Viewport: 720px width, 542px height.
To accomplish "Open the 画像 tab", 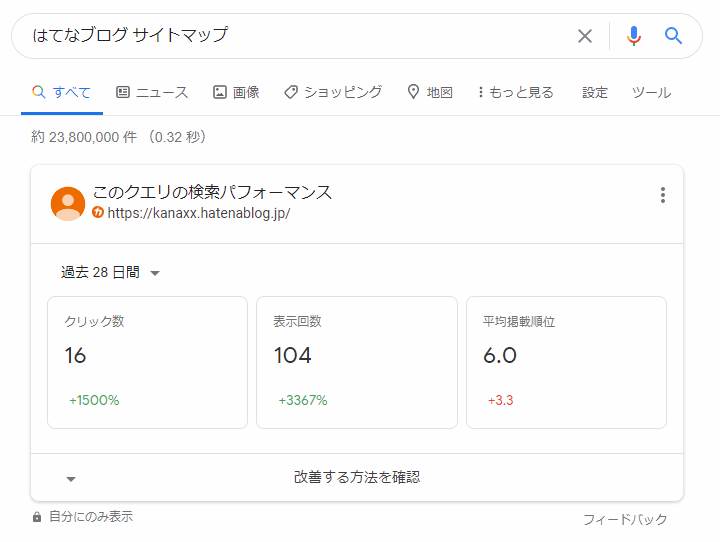I will (x=236, y=92).
